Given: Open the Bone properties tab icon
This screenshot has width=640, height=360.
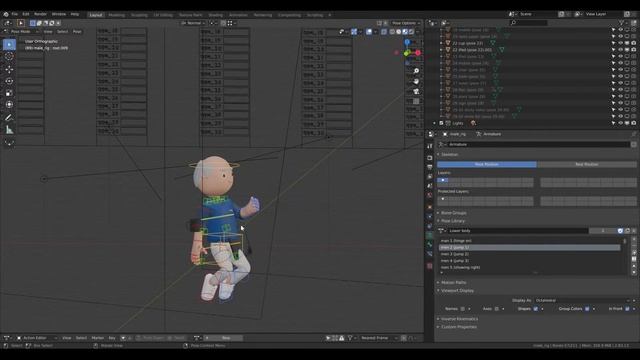Looking at the screenshot, I should click(430, 245).
